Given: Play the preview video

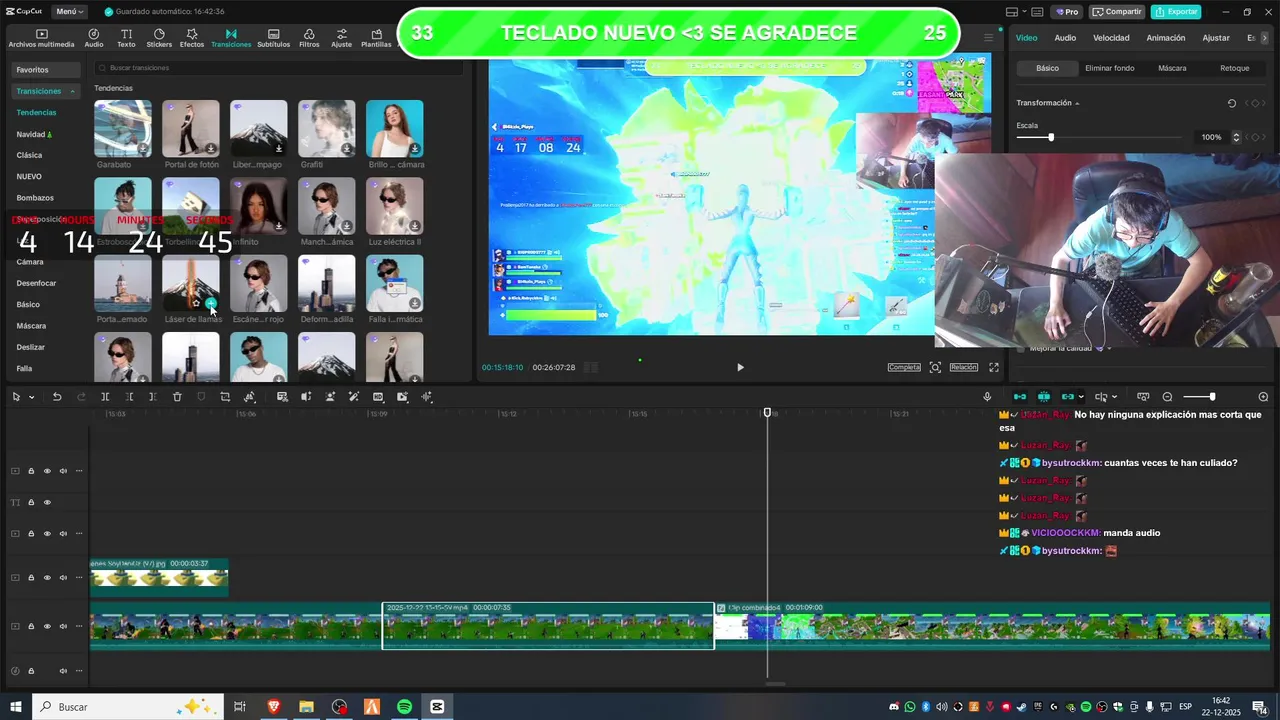Looking at the screenshot, I should click(740, 367).
